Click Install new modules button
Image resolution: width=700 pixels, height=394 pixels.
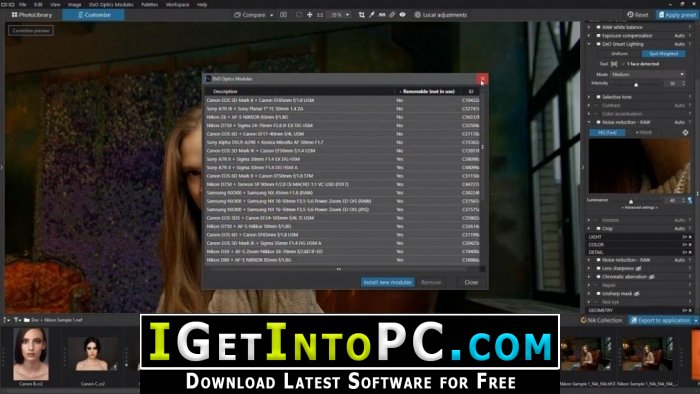[x=388, y=282]
